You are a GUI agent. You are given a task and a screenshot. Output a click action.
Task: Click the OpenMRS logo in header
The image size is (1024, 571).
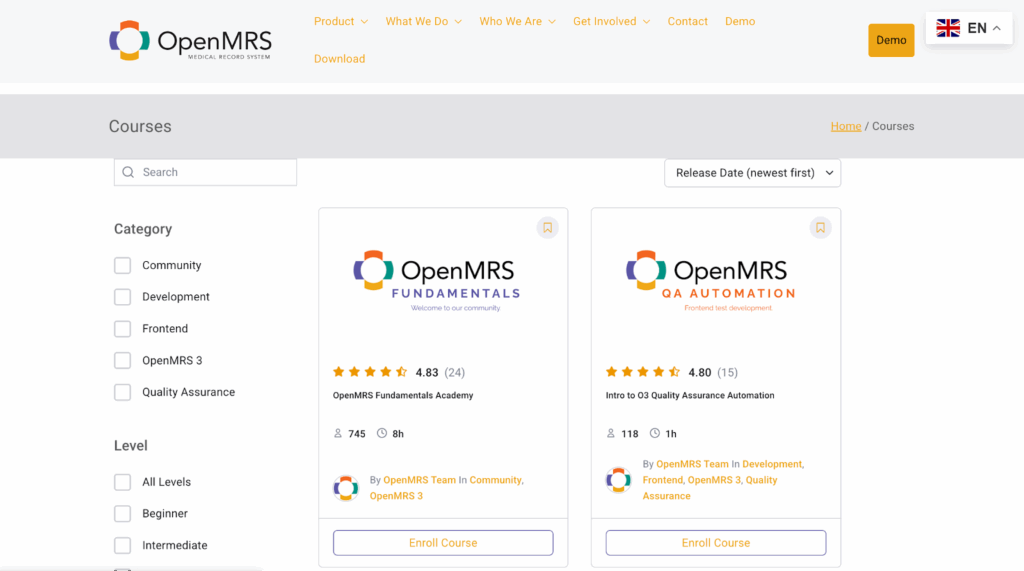pyautogui.click(x=190, y=41)
